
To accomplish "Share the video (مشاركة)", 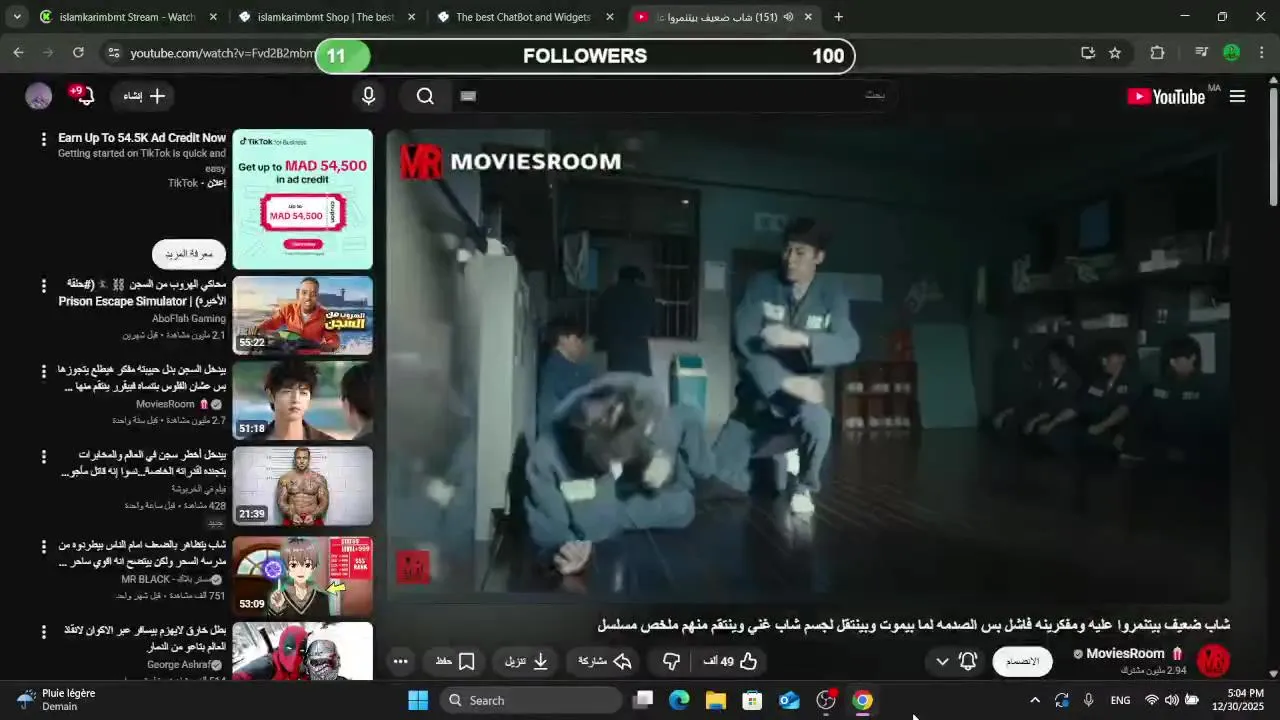I will [605, 661].
